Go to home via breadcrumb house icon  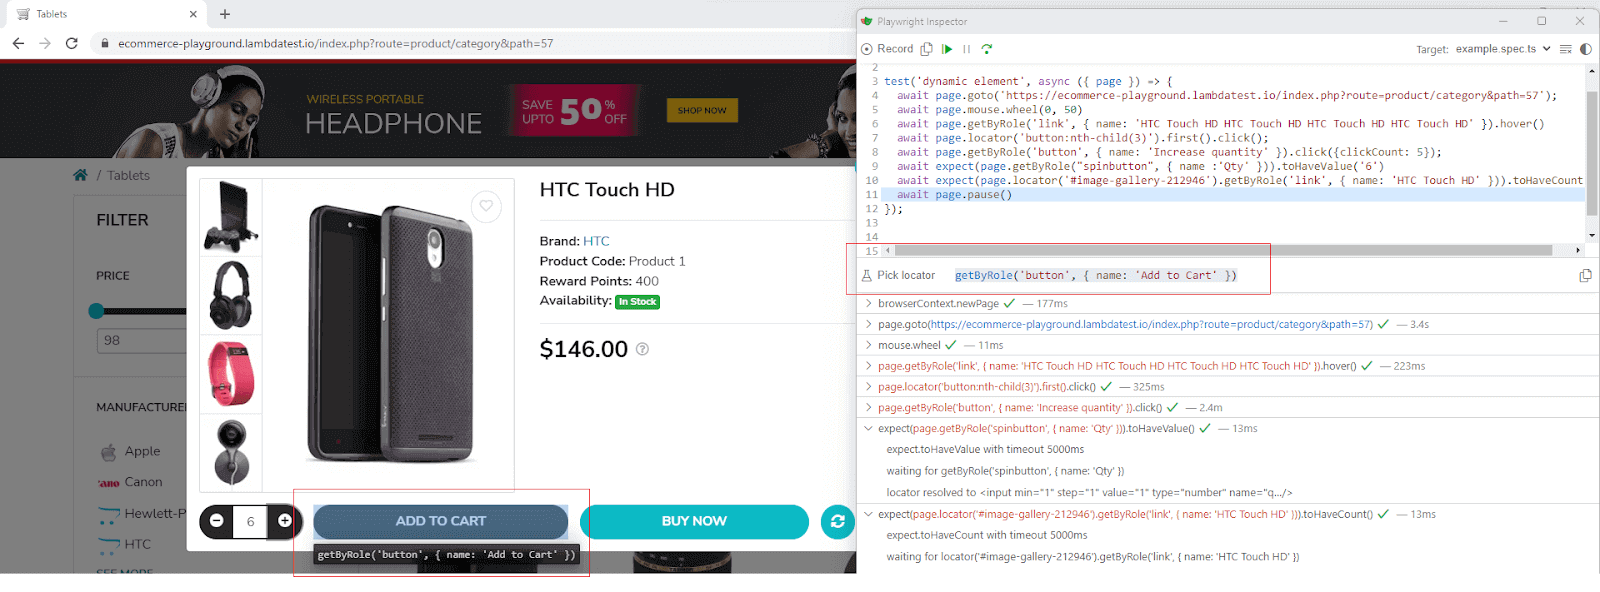coord(80,175)
